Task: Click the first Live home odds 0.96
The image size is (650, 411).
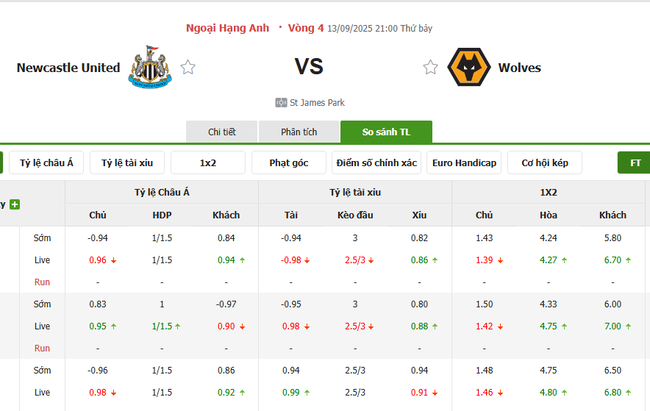Action: 97,260
